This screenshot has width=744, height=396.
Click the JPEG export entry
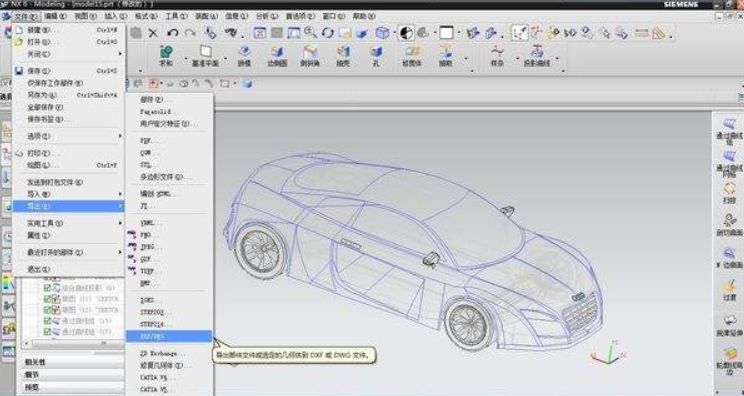click(148, 247)
